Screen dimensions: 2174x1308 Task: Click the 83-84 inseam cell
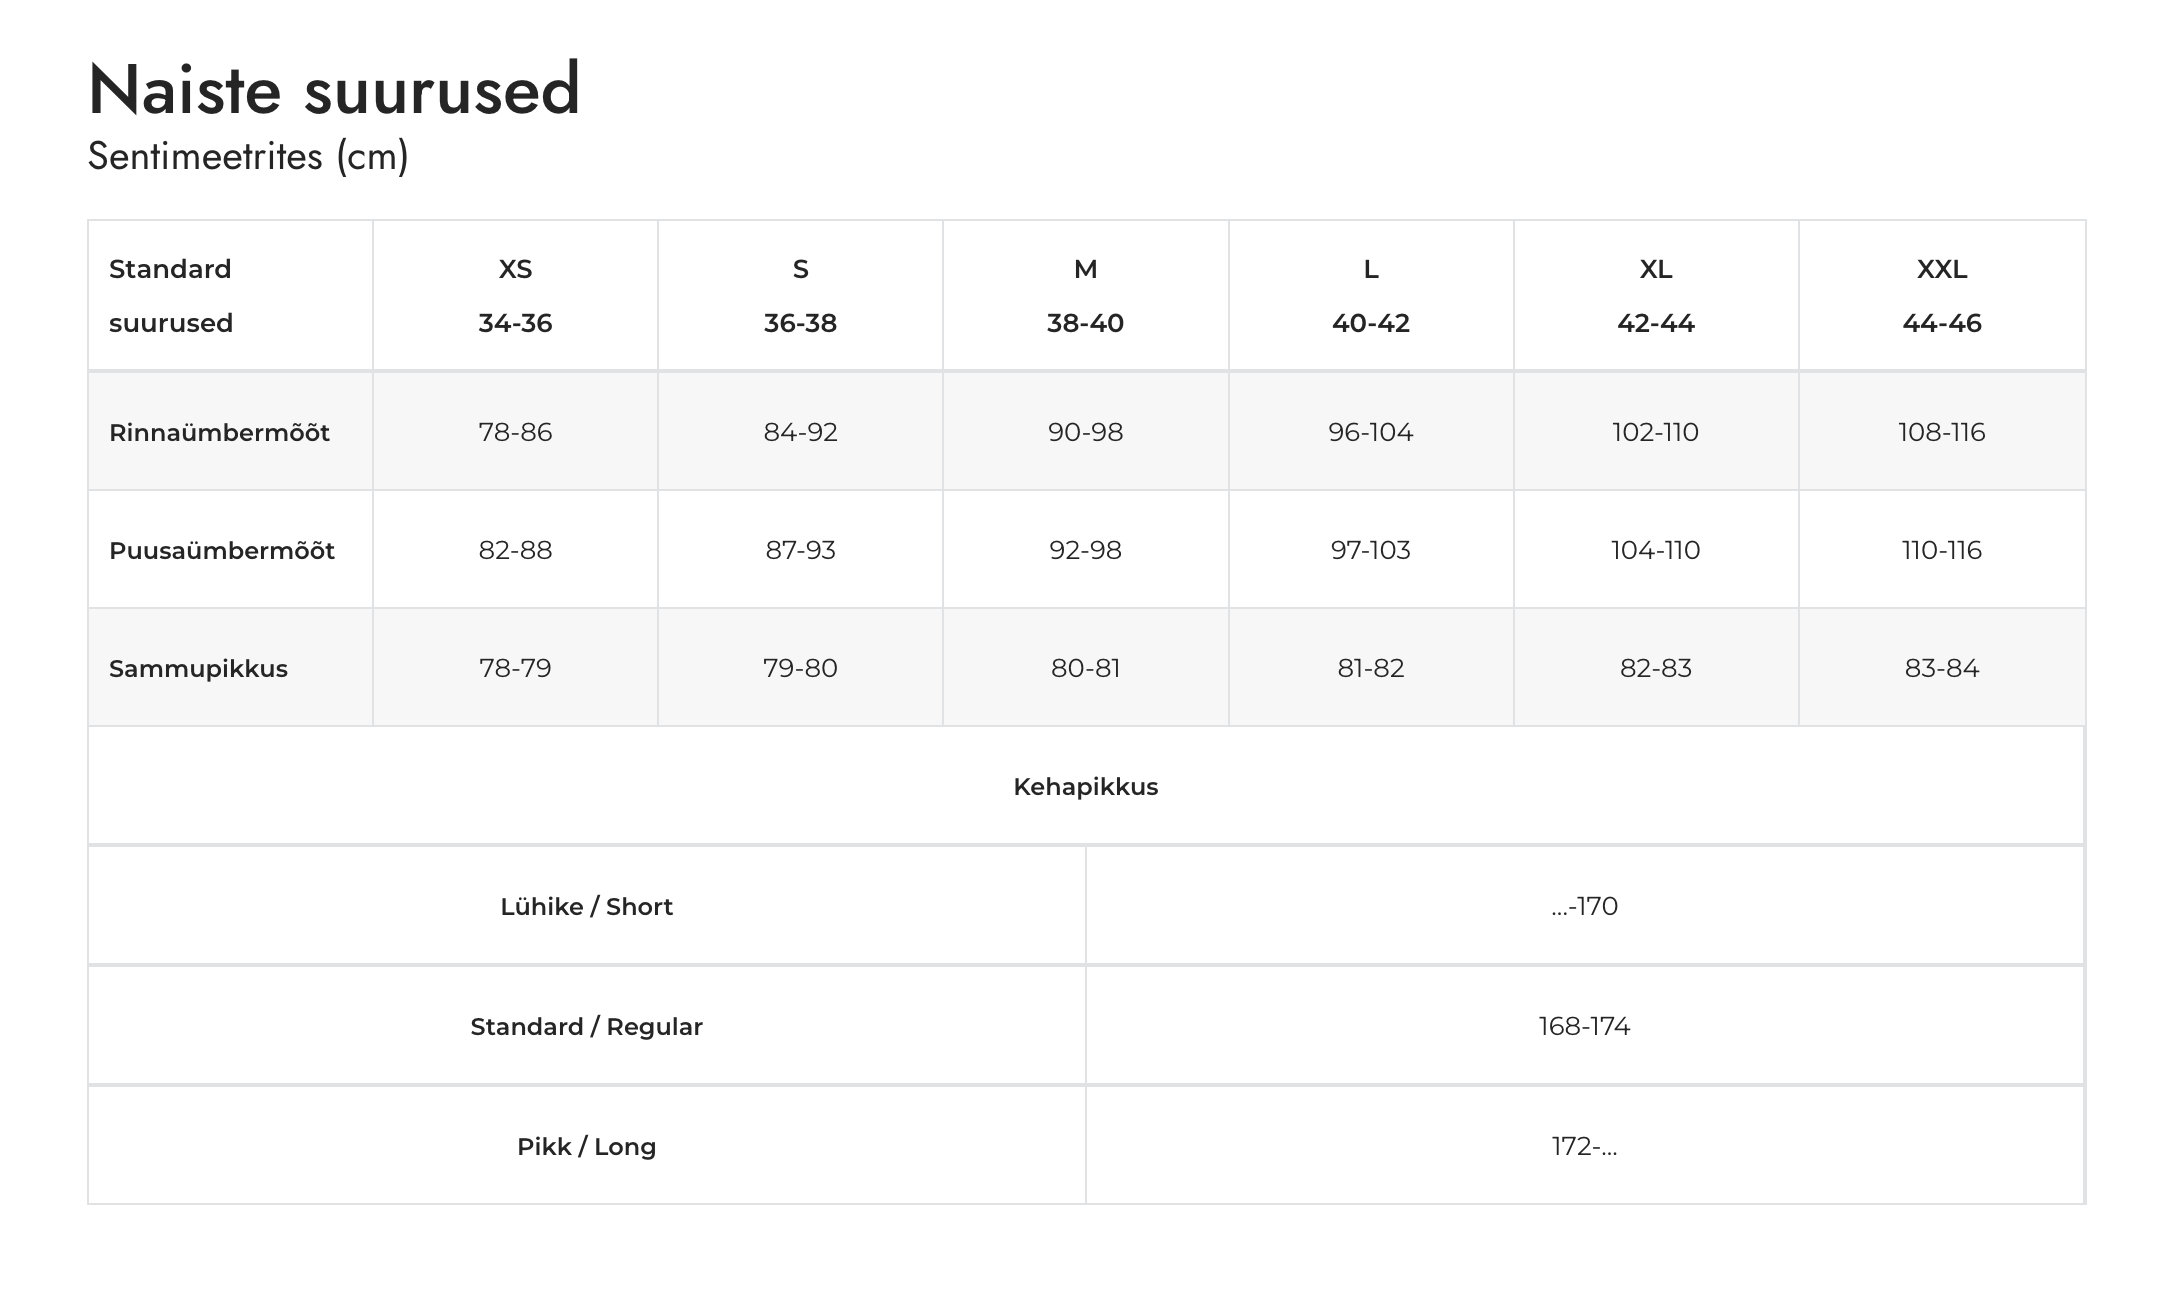click(x=1941, y=668)
